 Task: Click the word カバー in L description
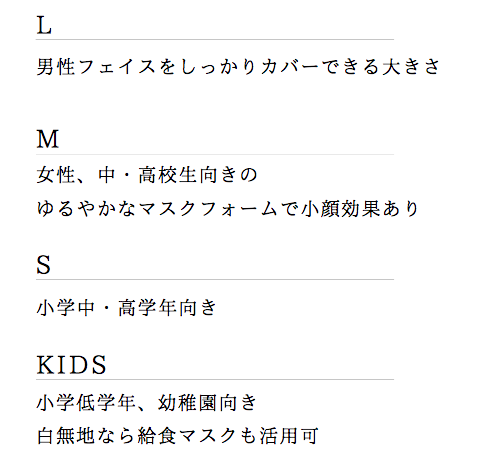click(x=290, y=67)
